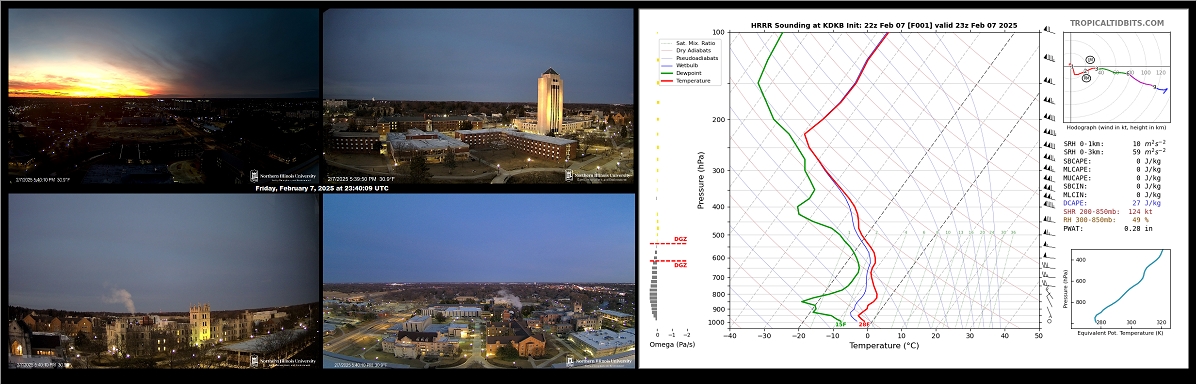Click the NIU logo on tower camera
This screenshot has height=385, width=1197.
tap(599, 176)
